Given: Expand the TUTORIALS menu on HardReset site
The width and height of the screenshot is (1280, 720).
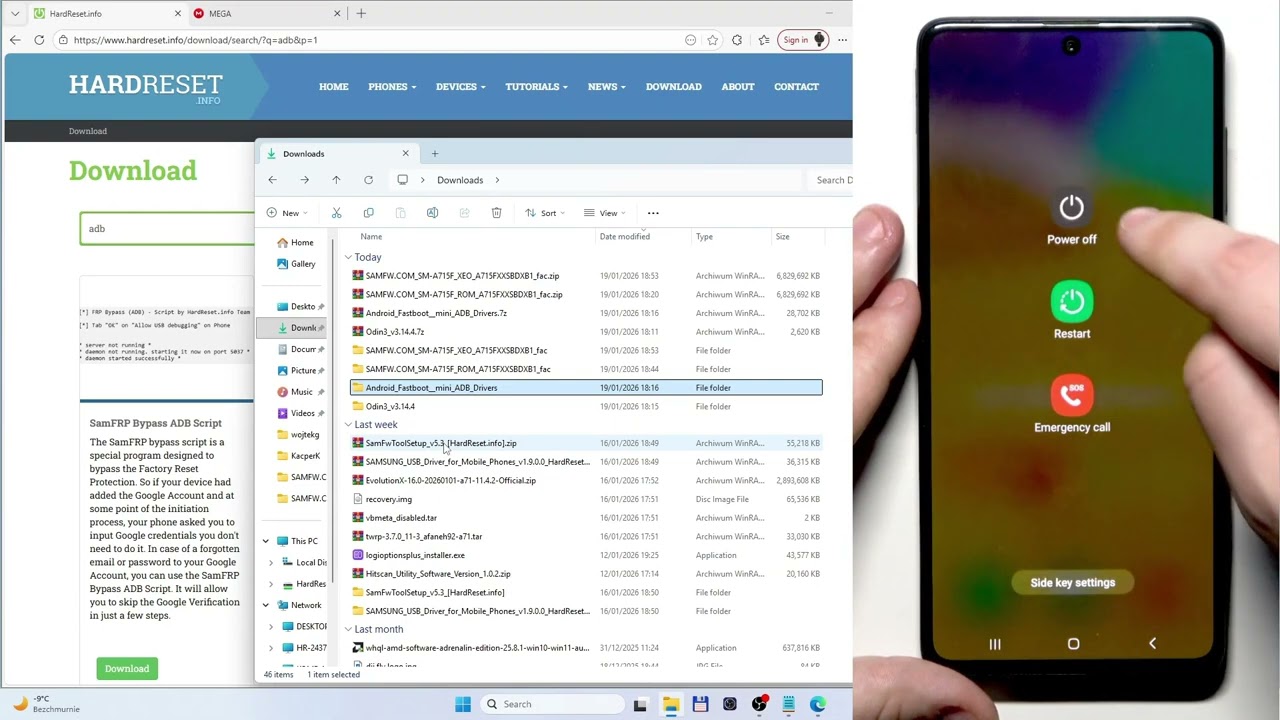Looking at the screenshot, I should (x=536, y=87).
